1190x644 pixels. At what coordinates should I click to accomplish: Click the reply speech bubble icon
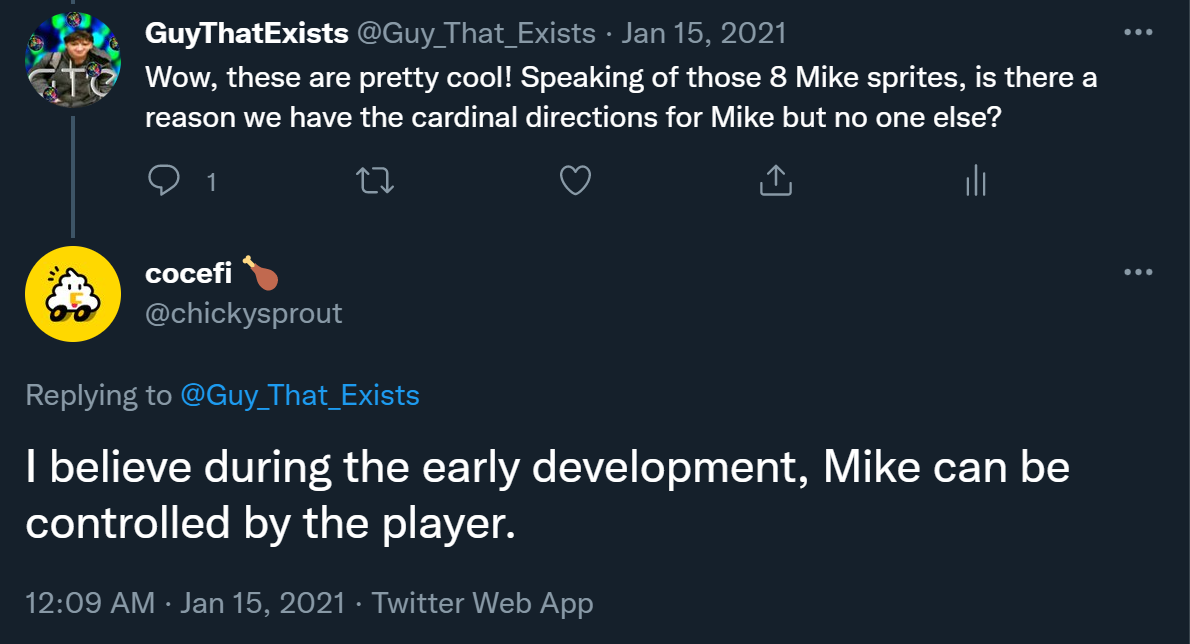(x=164, y=180)
